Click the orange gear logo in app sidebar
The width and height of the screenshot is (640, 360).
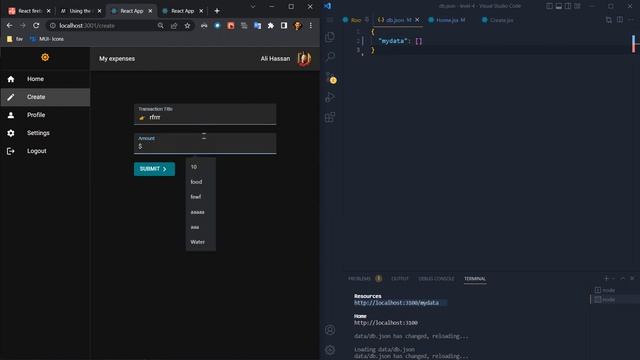(x=45, y=58)
